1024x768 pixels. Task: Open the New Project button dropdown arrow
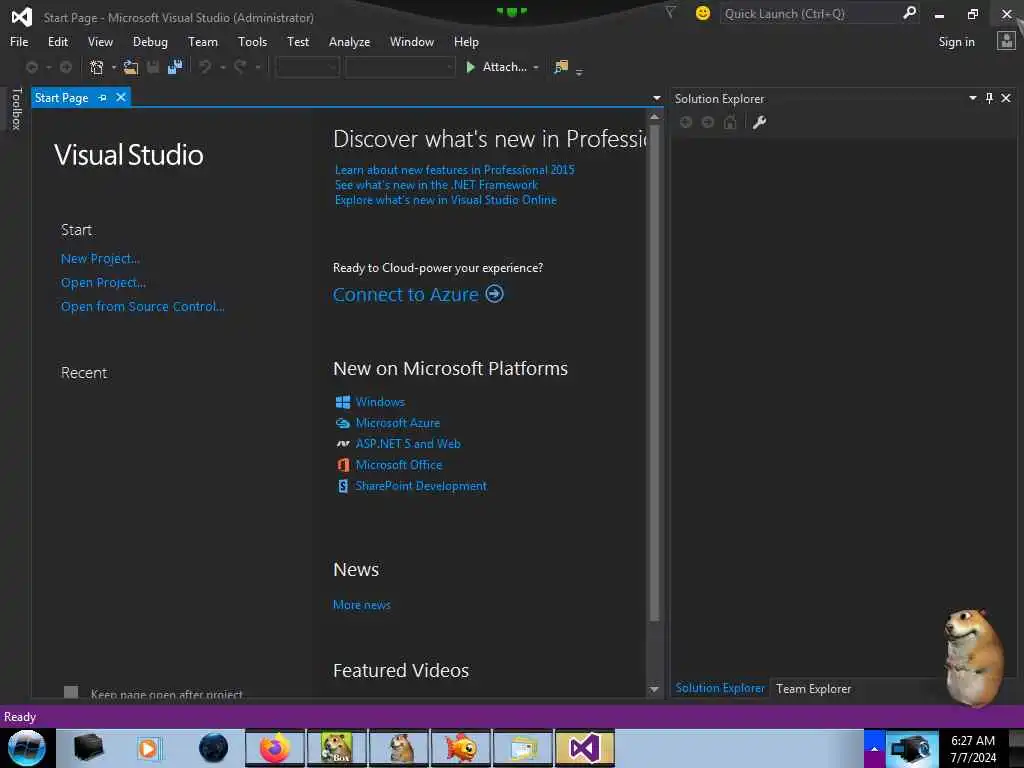[114, 67]
